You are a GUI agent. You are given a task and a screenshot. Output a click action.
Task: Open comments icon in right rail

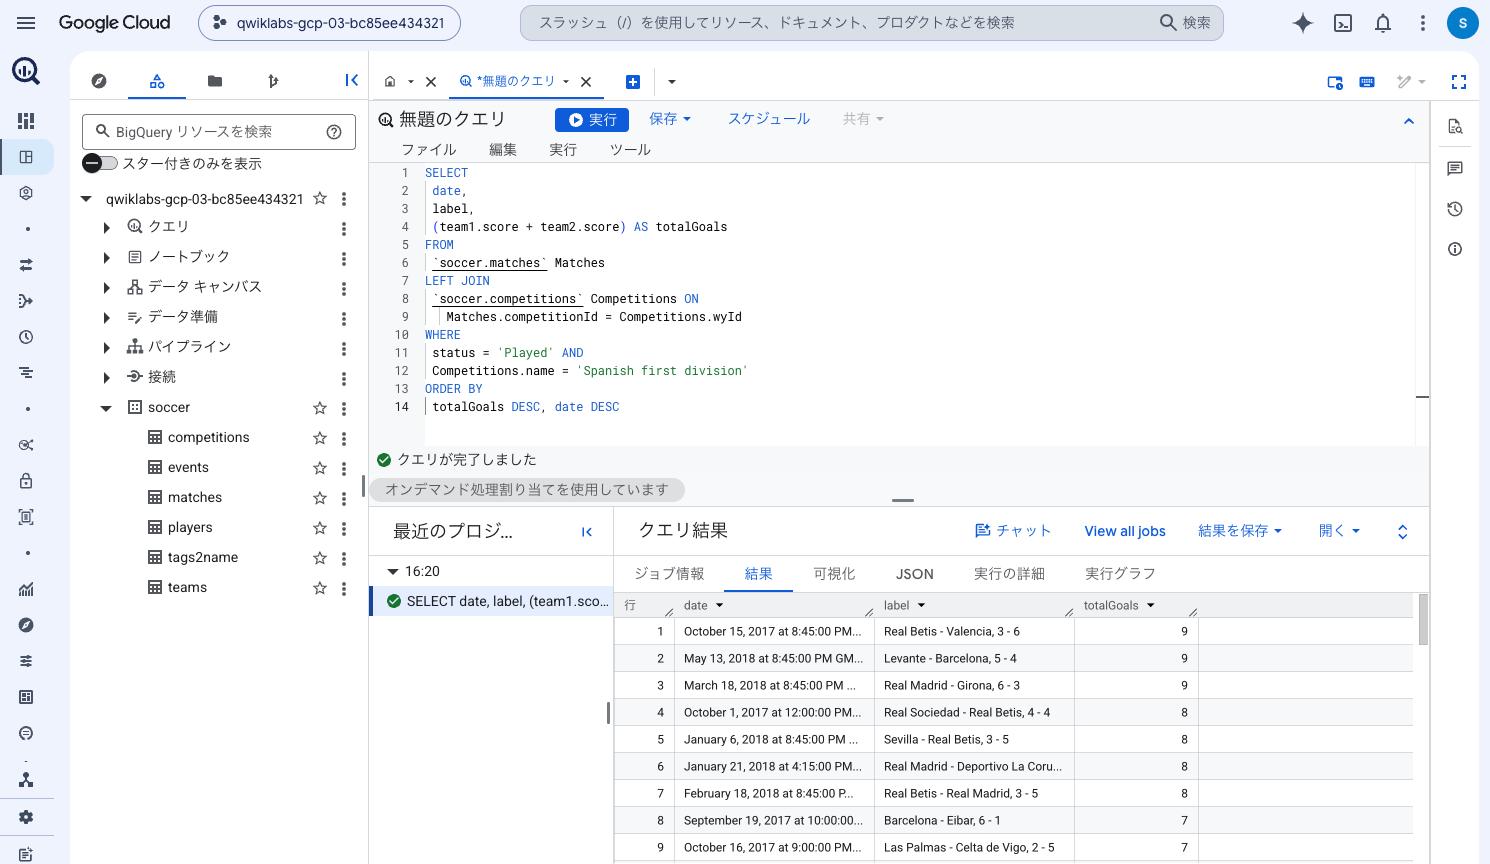point(1455,168)
